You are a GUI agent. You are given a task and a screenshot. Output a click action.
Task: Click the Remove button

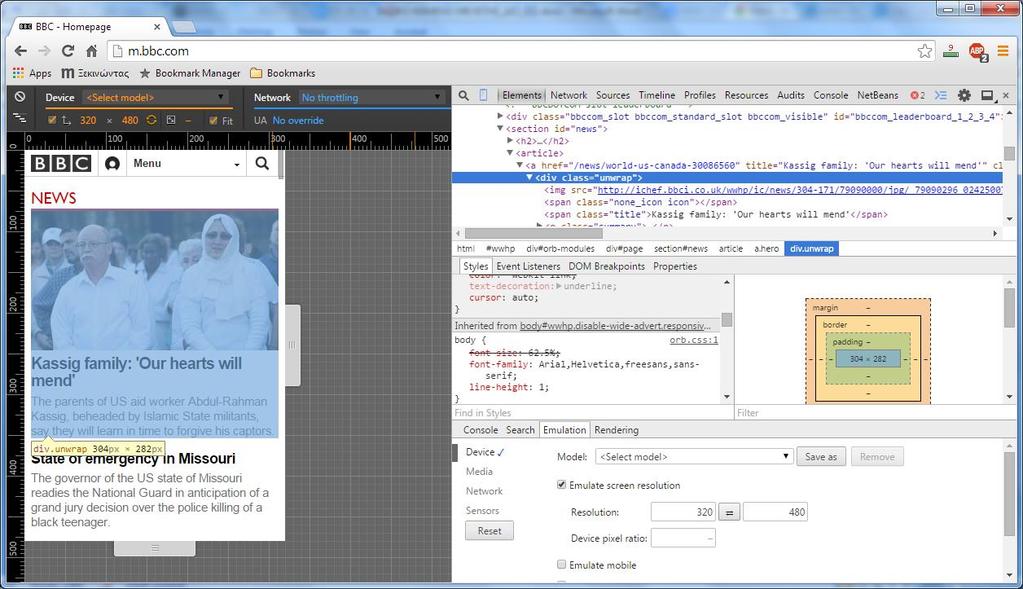pyautogui.click(x=877, y=457)
